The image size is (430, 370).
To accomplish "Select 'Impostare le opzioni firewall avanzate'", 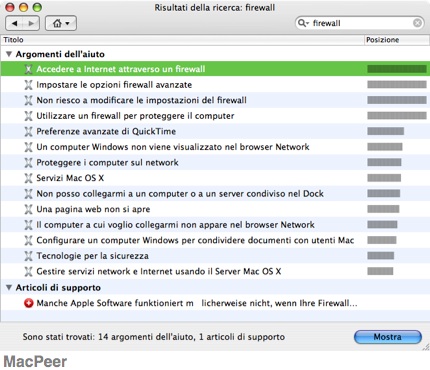I will click(114, 85).
